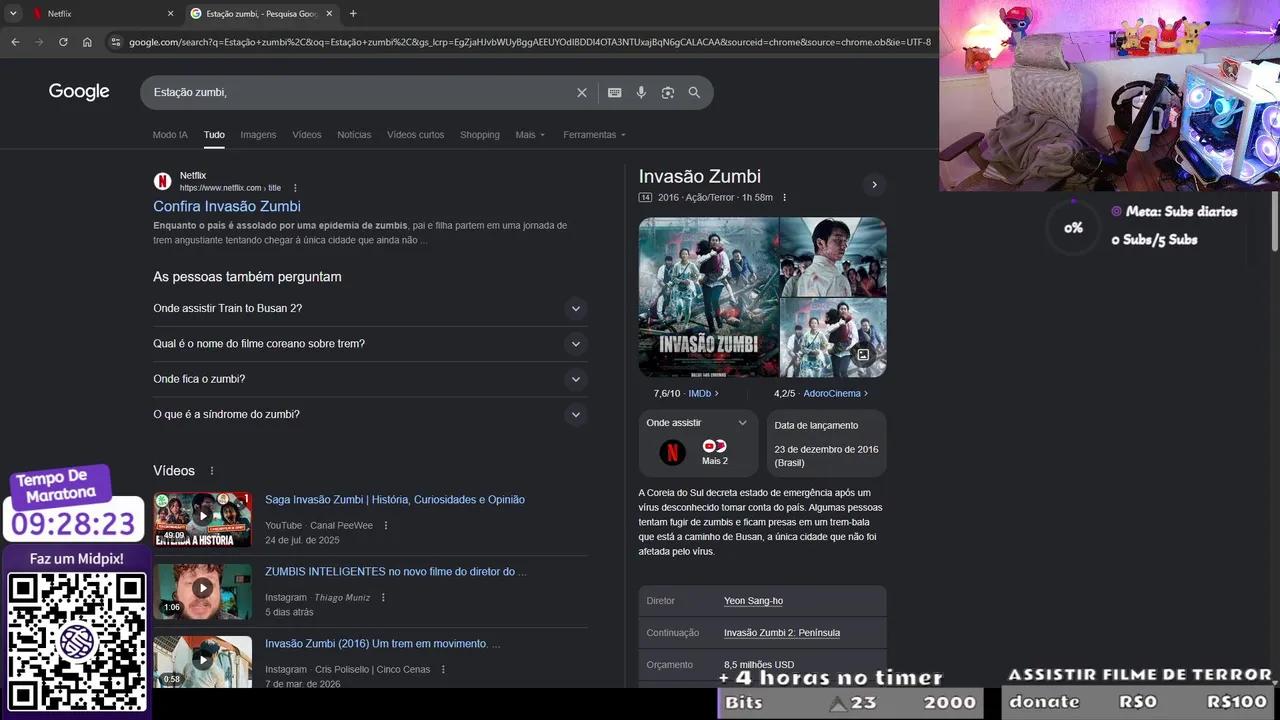Clear the search query with X

pos(582,93)
